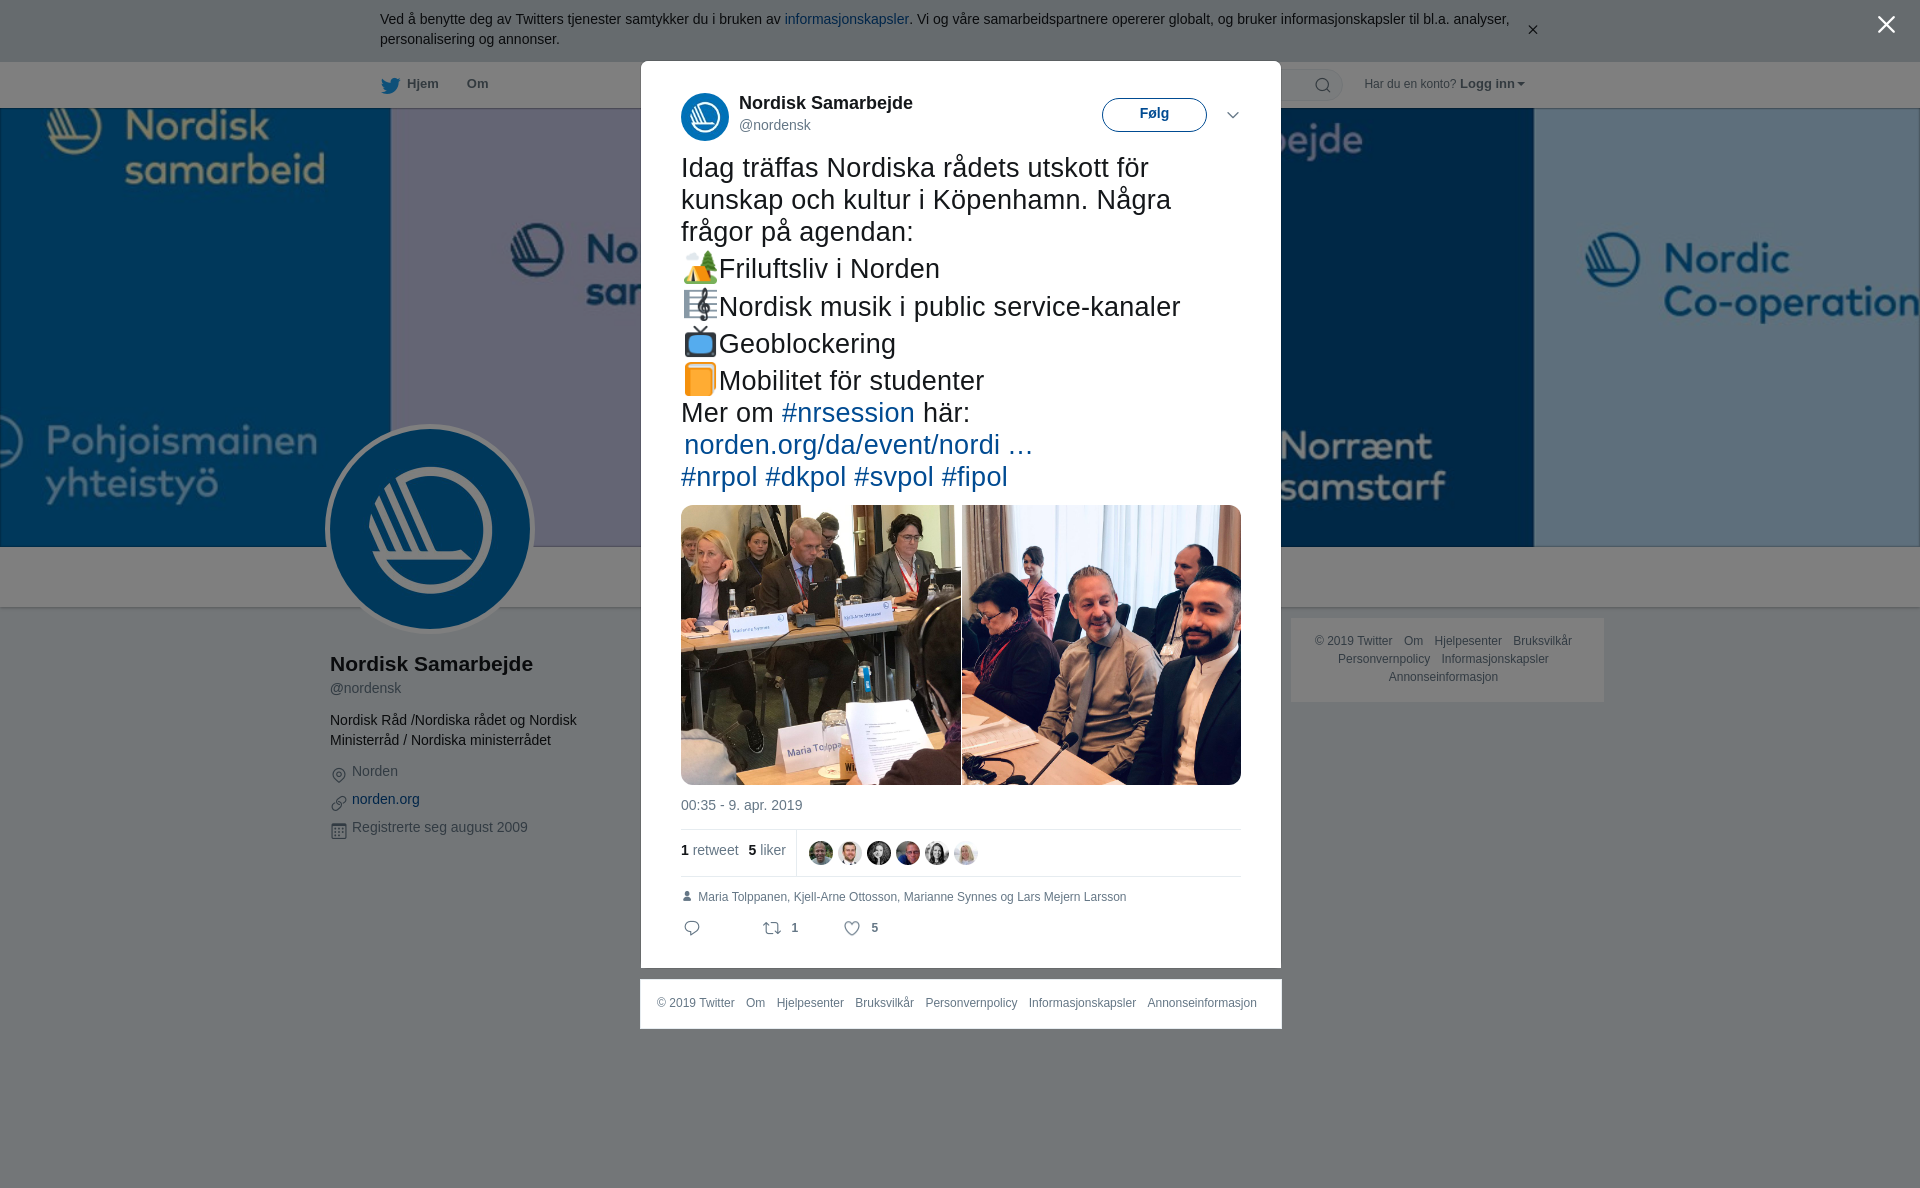The image size is (1920, 1188).
Task: Dismiss the cookie notice banner
Action: point(1532,30)
